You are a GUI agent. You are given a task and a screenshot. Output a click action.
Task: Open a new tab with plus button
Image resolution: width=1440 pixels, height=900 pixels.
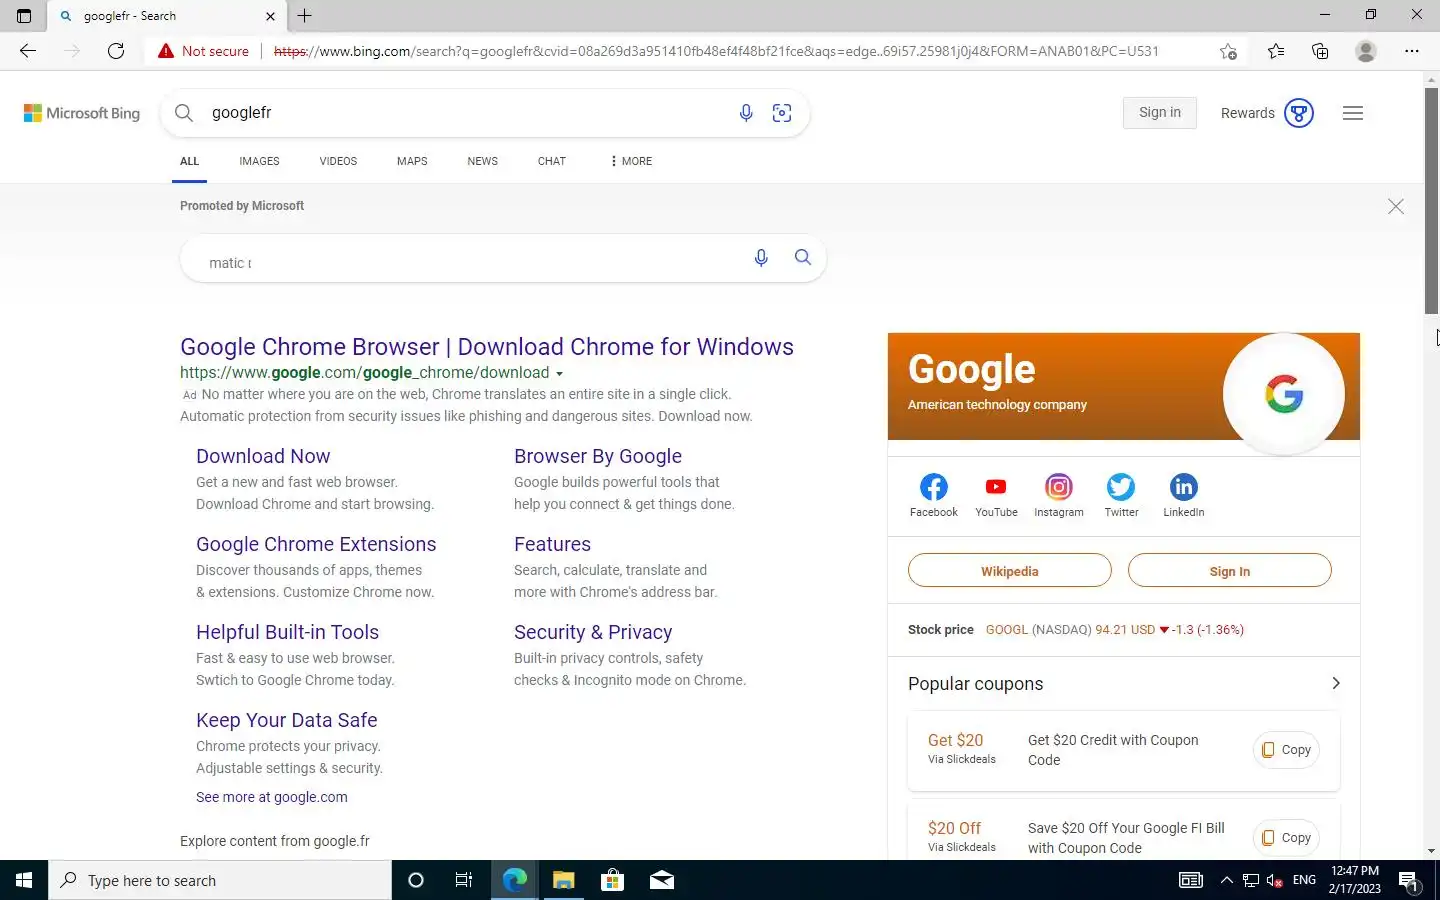[305, 16]
